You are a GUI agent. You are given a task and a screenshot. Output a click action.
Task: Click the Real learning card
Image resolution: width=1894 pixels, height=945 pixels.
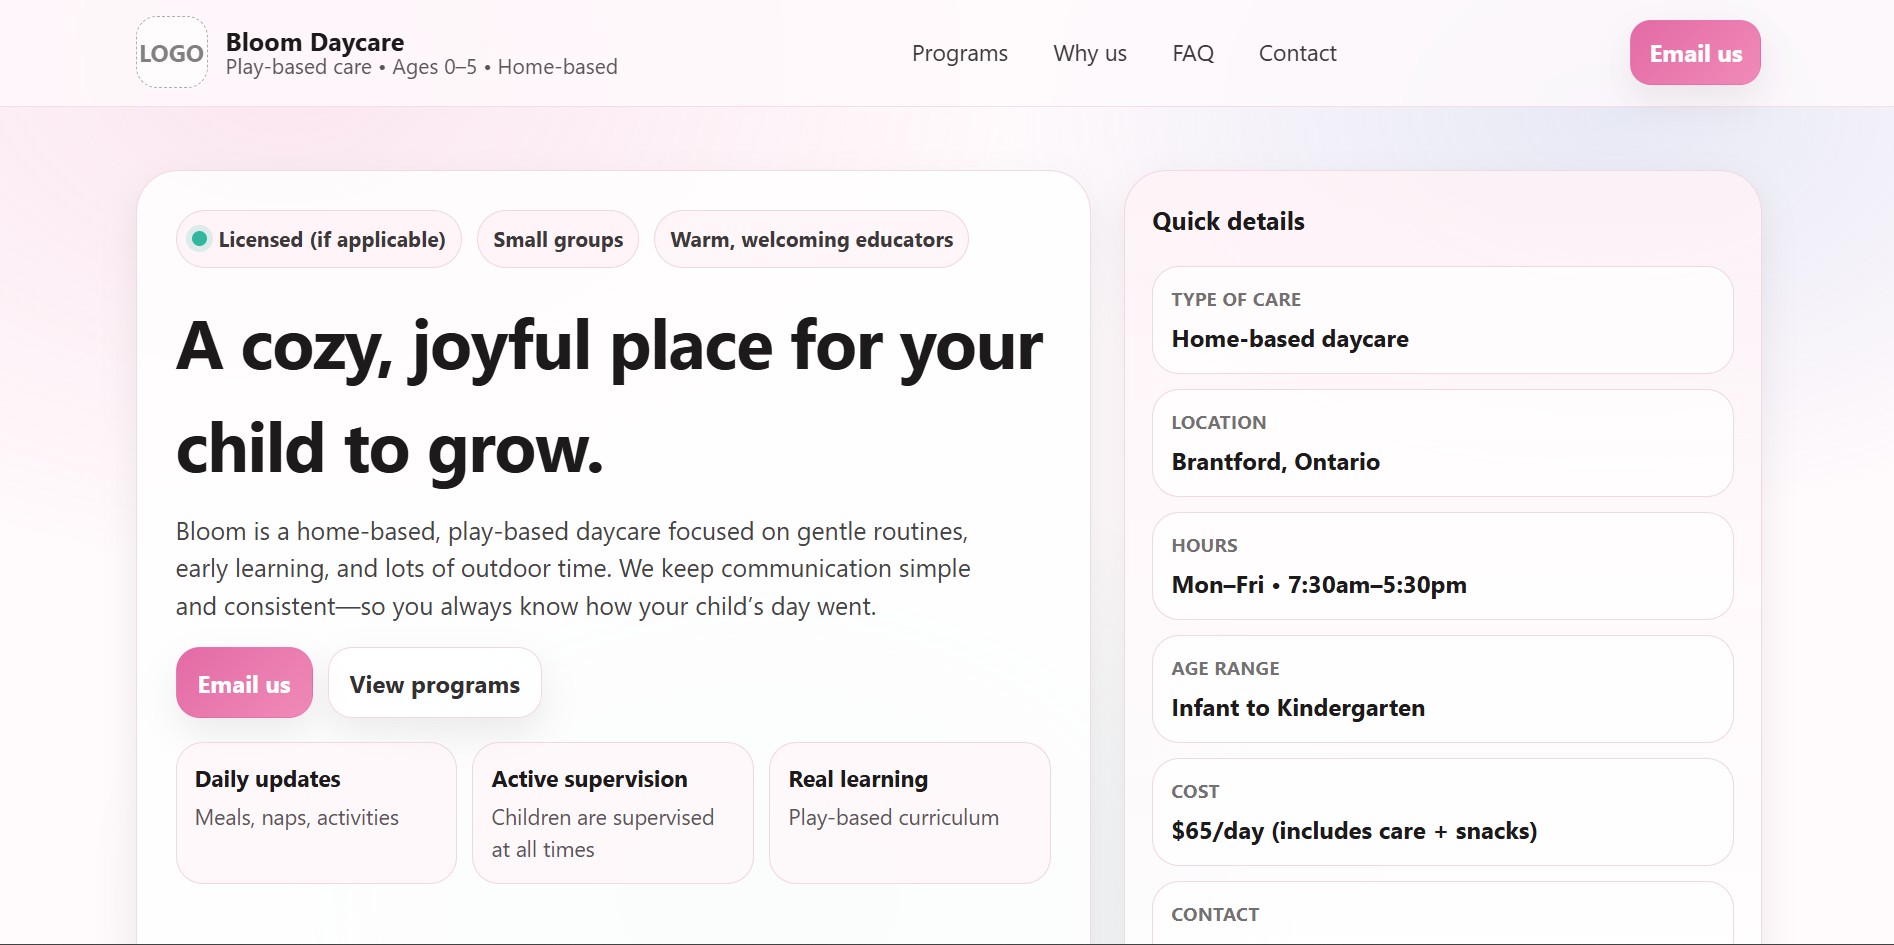[x=908, y=812]
